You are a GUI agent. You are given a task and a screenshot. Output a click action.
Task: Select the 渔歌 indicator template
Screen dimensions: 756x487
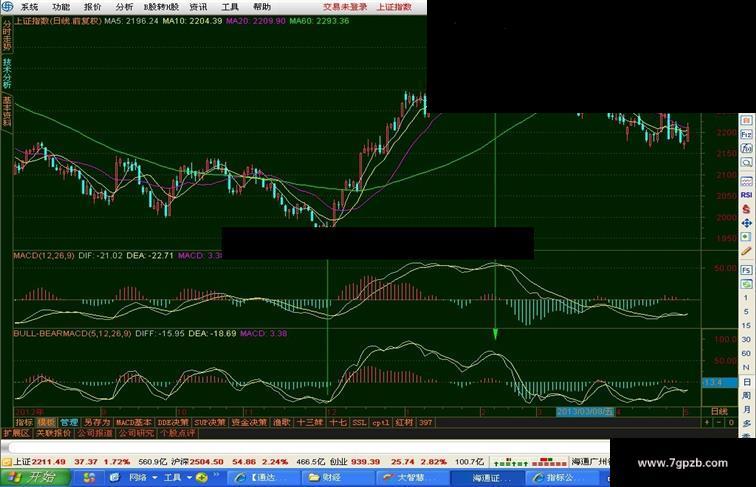pyautogui.click(x=282, y=422)
